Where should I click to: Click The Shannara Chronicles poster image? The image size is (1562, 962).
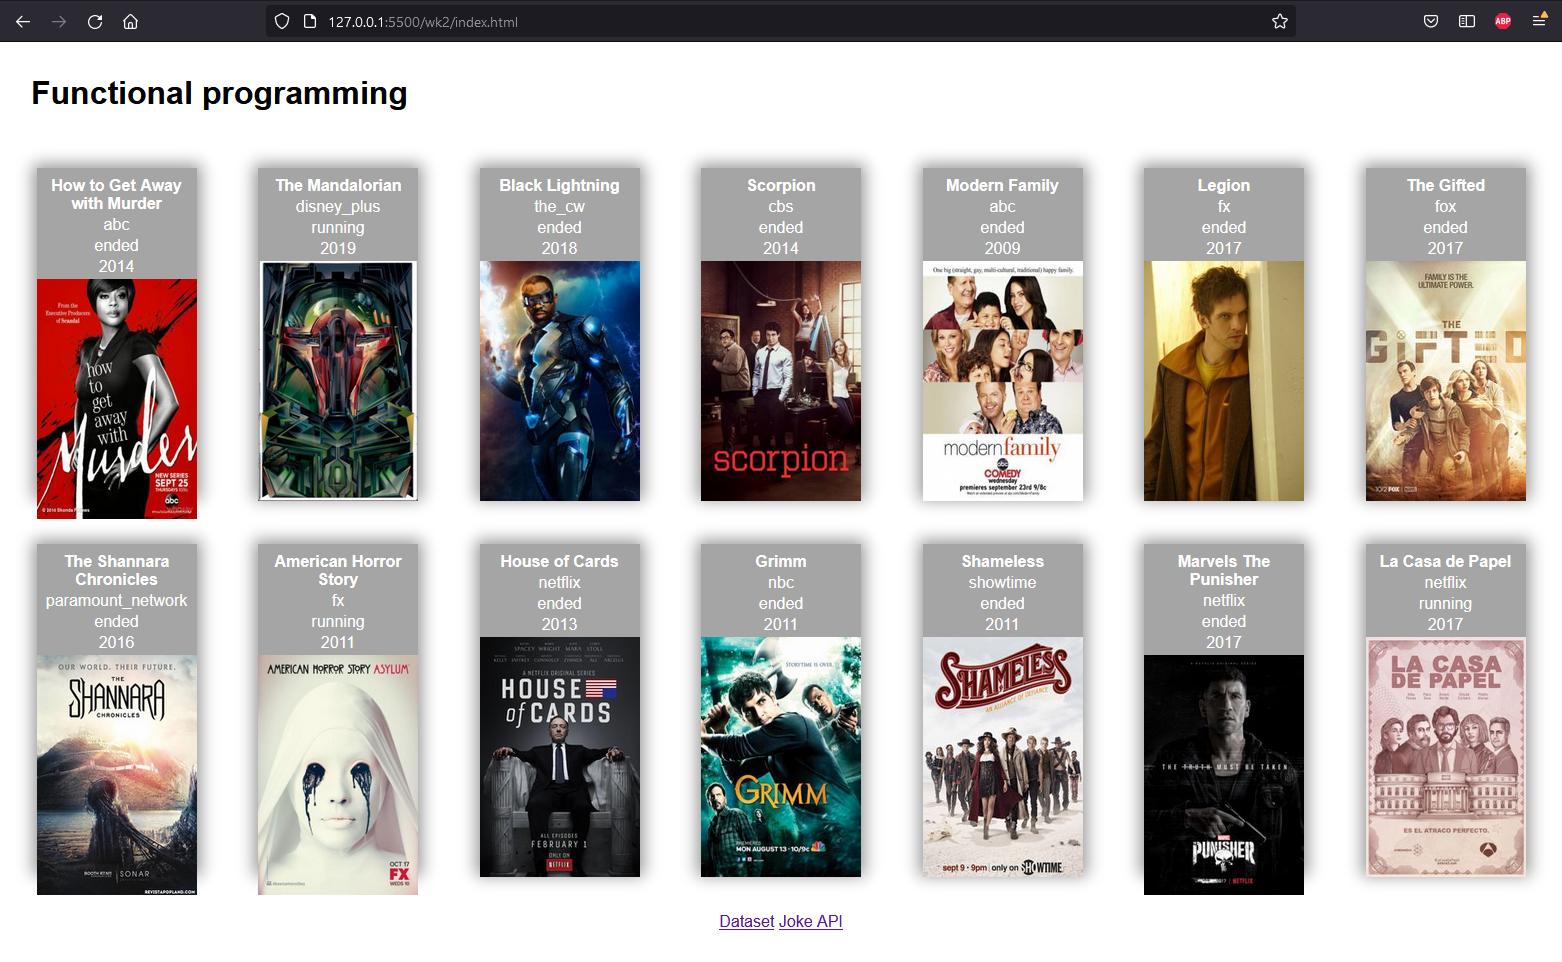pos(117,775)
